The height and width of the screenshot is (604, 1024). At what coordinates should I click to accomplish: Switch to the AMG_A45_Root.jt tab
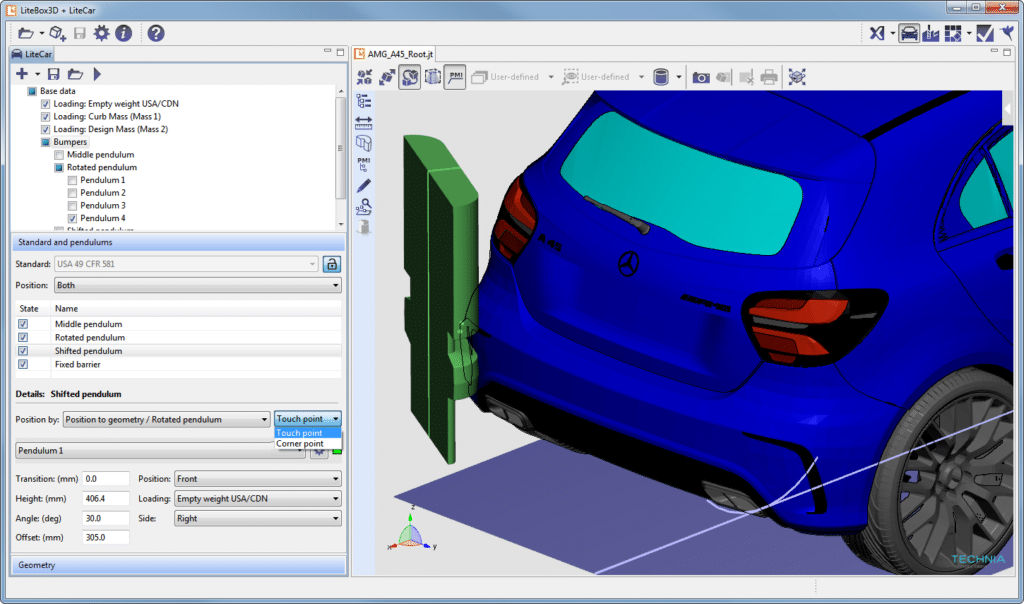394,54
